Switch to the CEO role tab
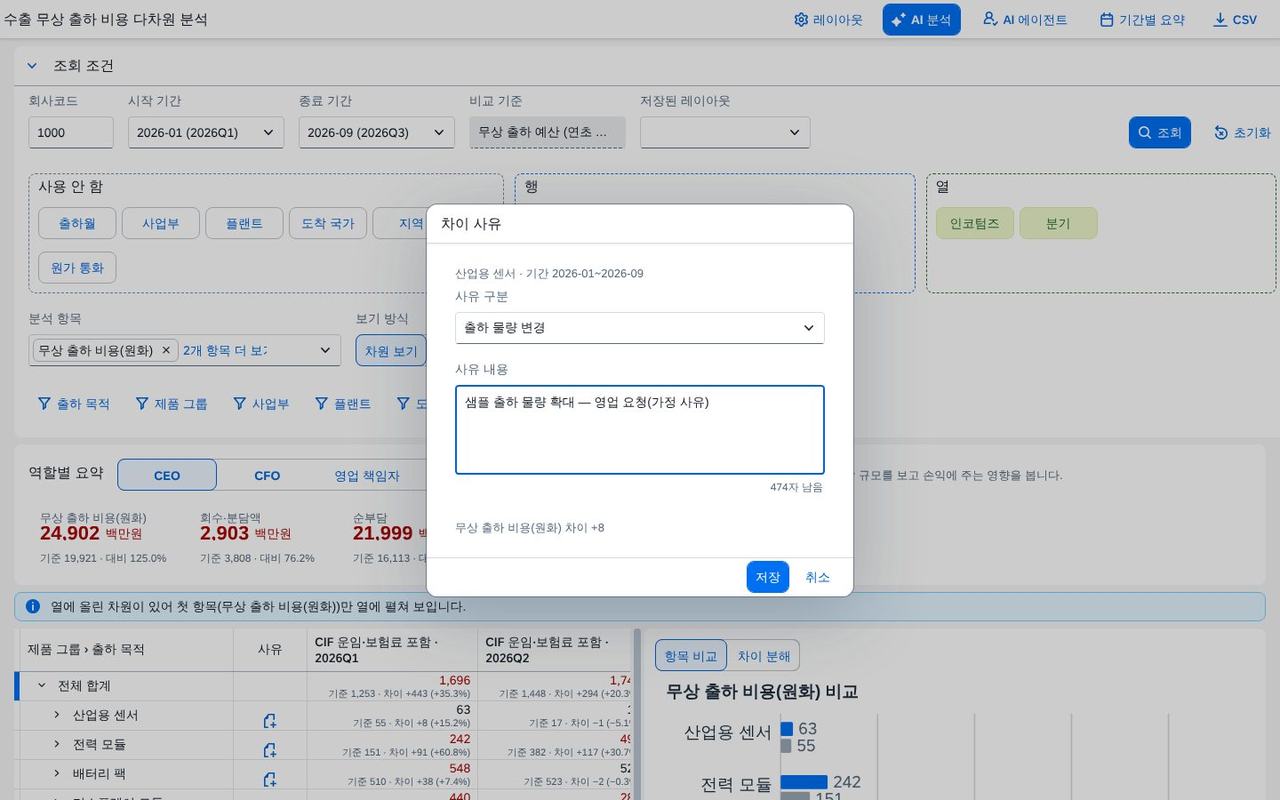The width and height of the screenshot is (1280, 800). tap(167, 475)
